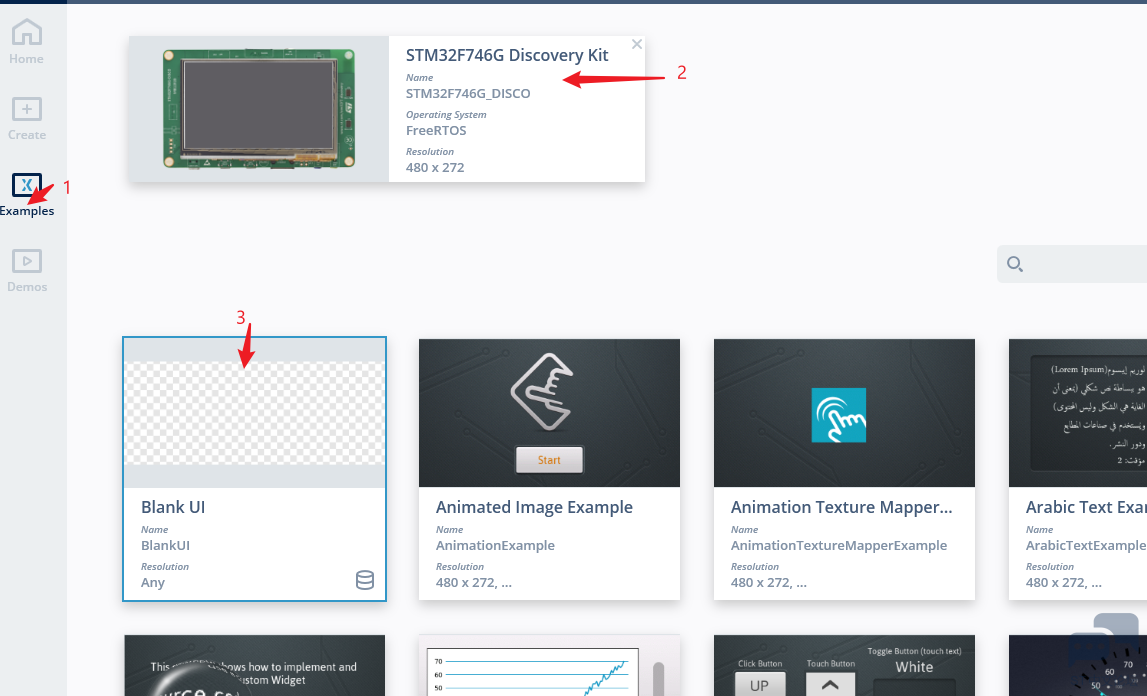Click the AnimationTextureMapperExample name value
Image resolution: width=1147 pixels, height=696 pixels.
click(839, 545)
